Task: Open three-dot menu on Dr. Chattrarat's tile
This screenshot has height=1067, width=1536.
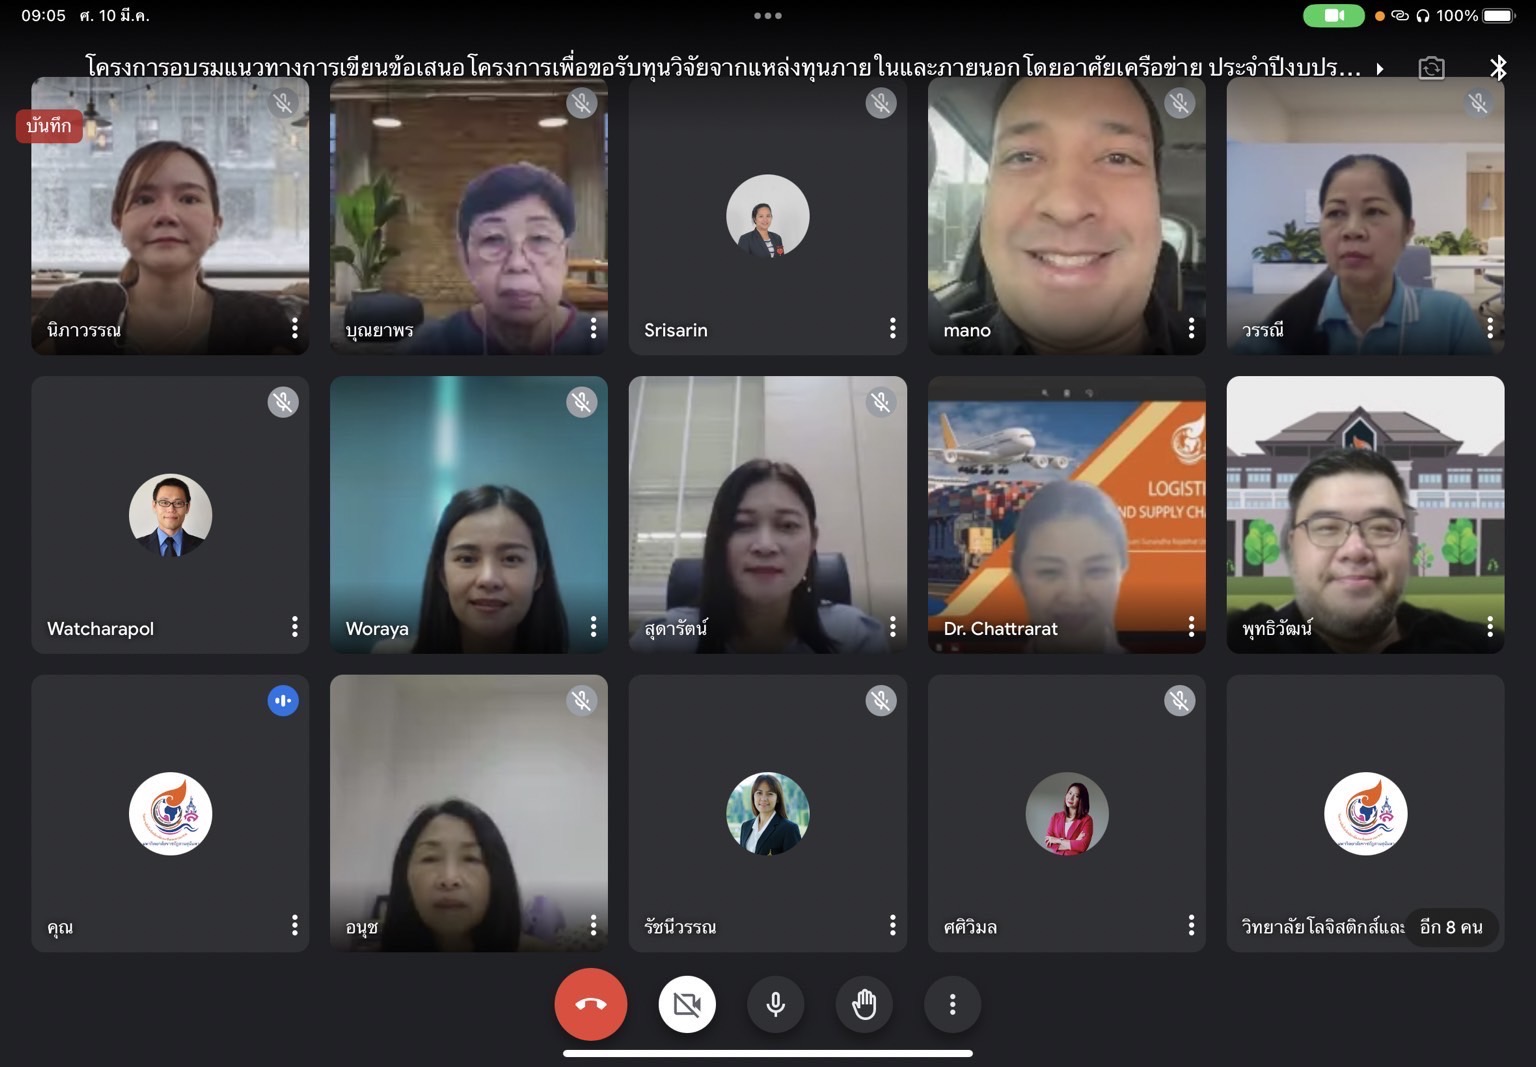Action: click(x=1191, y=627)
